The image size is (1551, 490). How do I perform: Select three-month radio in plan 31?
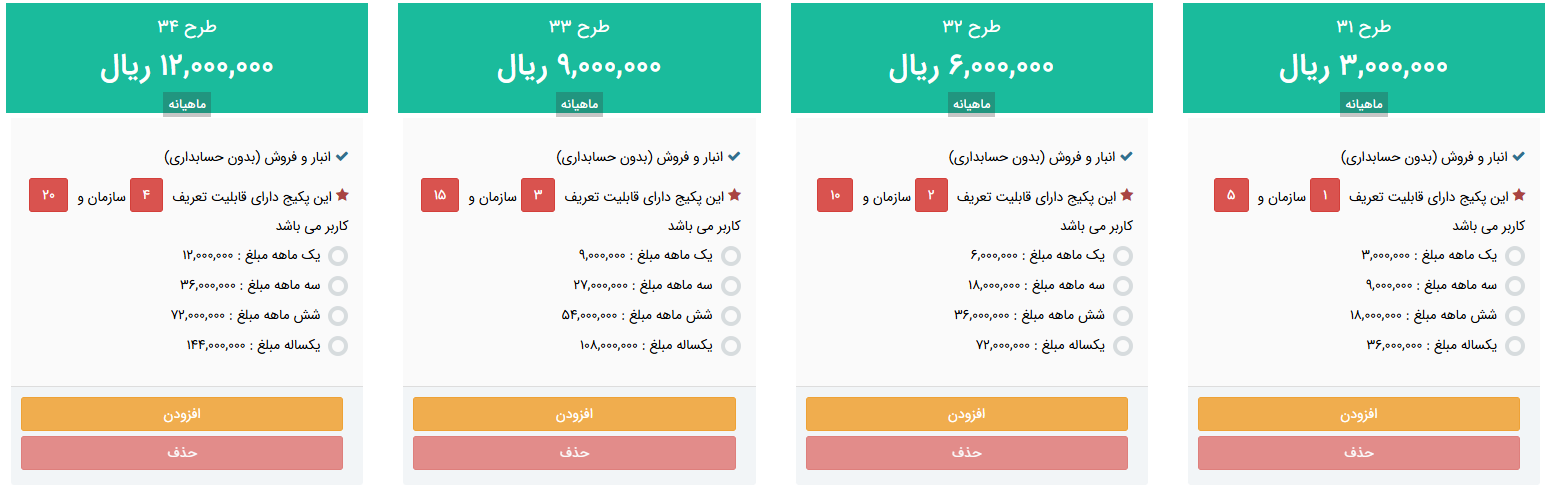tap(1515, 286)
